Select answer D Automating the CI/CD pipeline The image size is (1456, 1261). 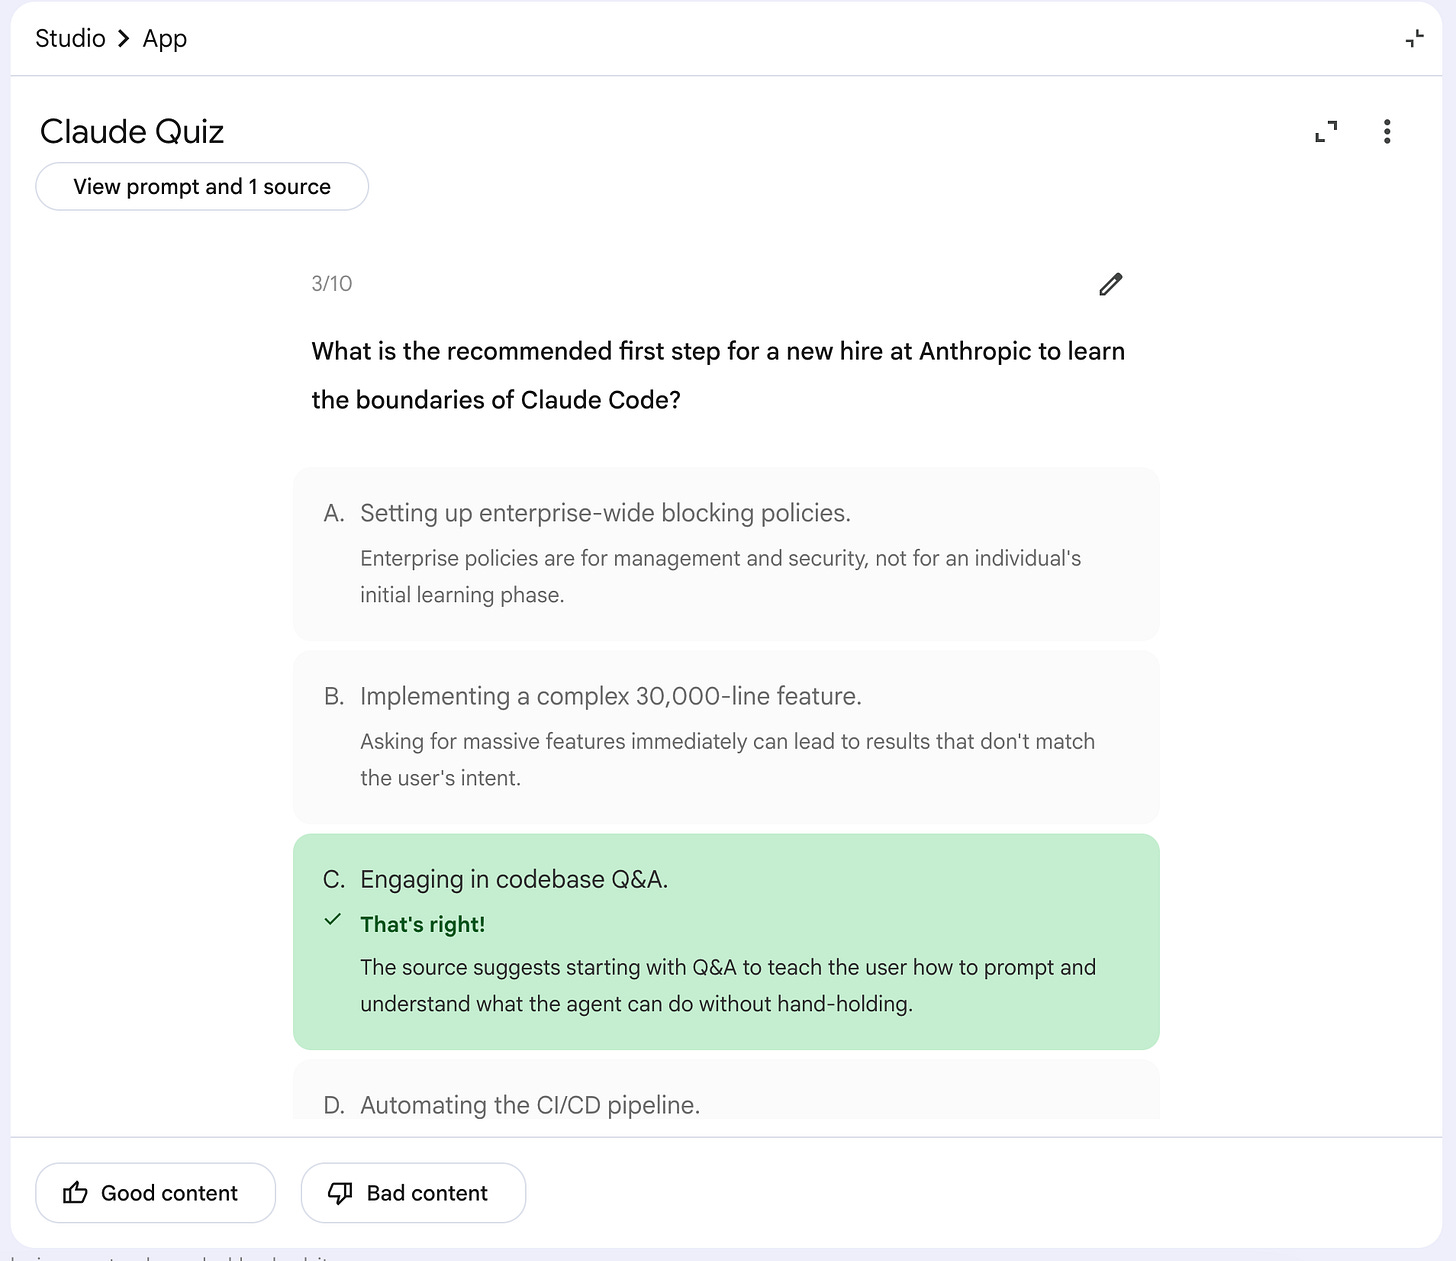pos(726,1091)
